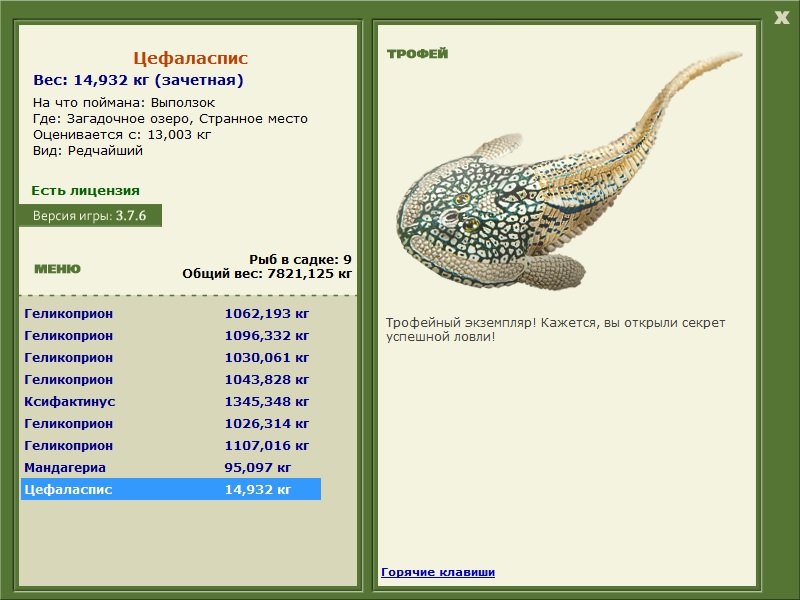Click the Трофейный экземпляр description text
The width and height of the screenshot is (800, 600).
[555, 330]
